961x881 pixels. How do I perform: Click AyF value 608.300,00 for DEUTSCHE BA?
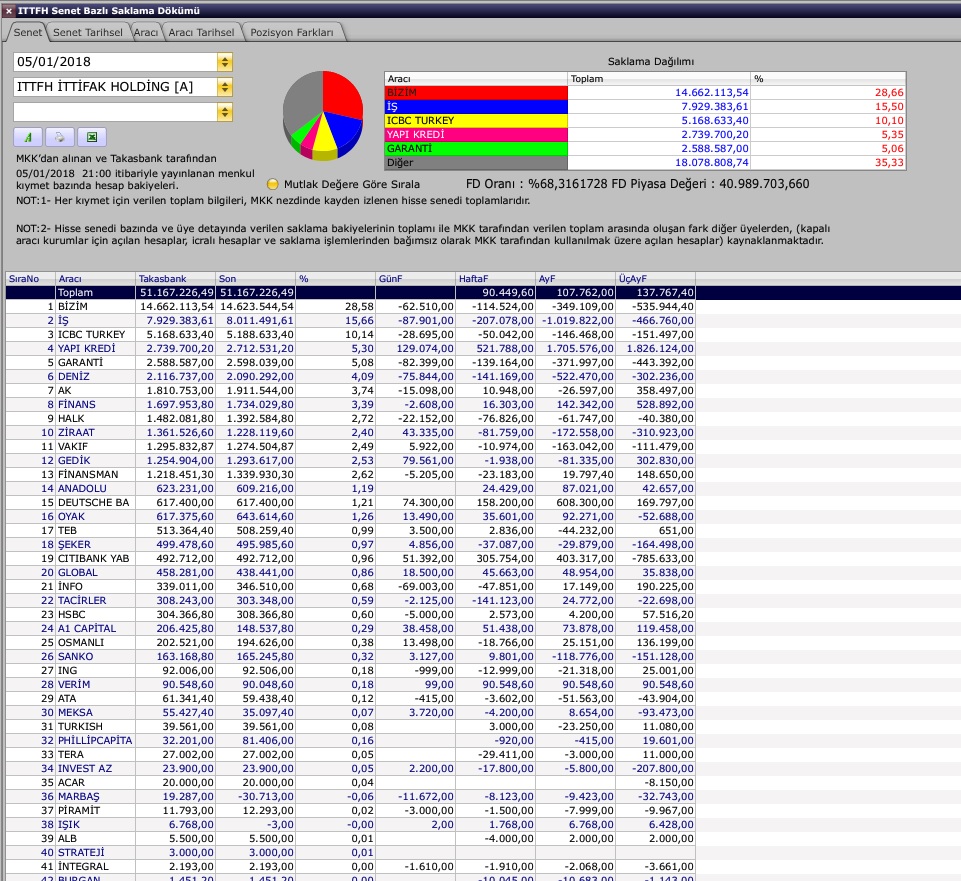coord(585,503)
